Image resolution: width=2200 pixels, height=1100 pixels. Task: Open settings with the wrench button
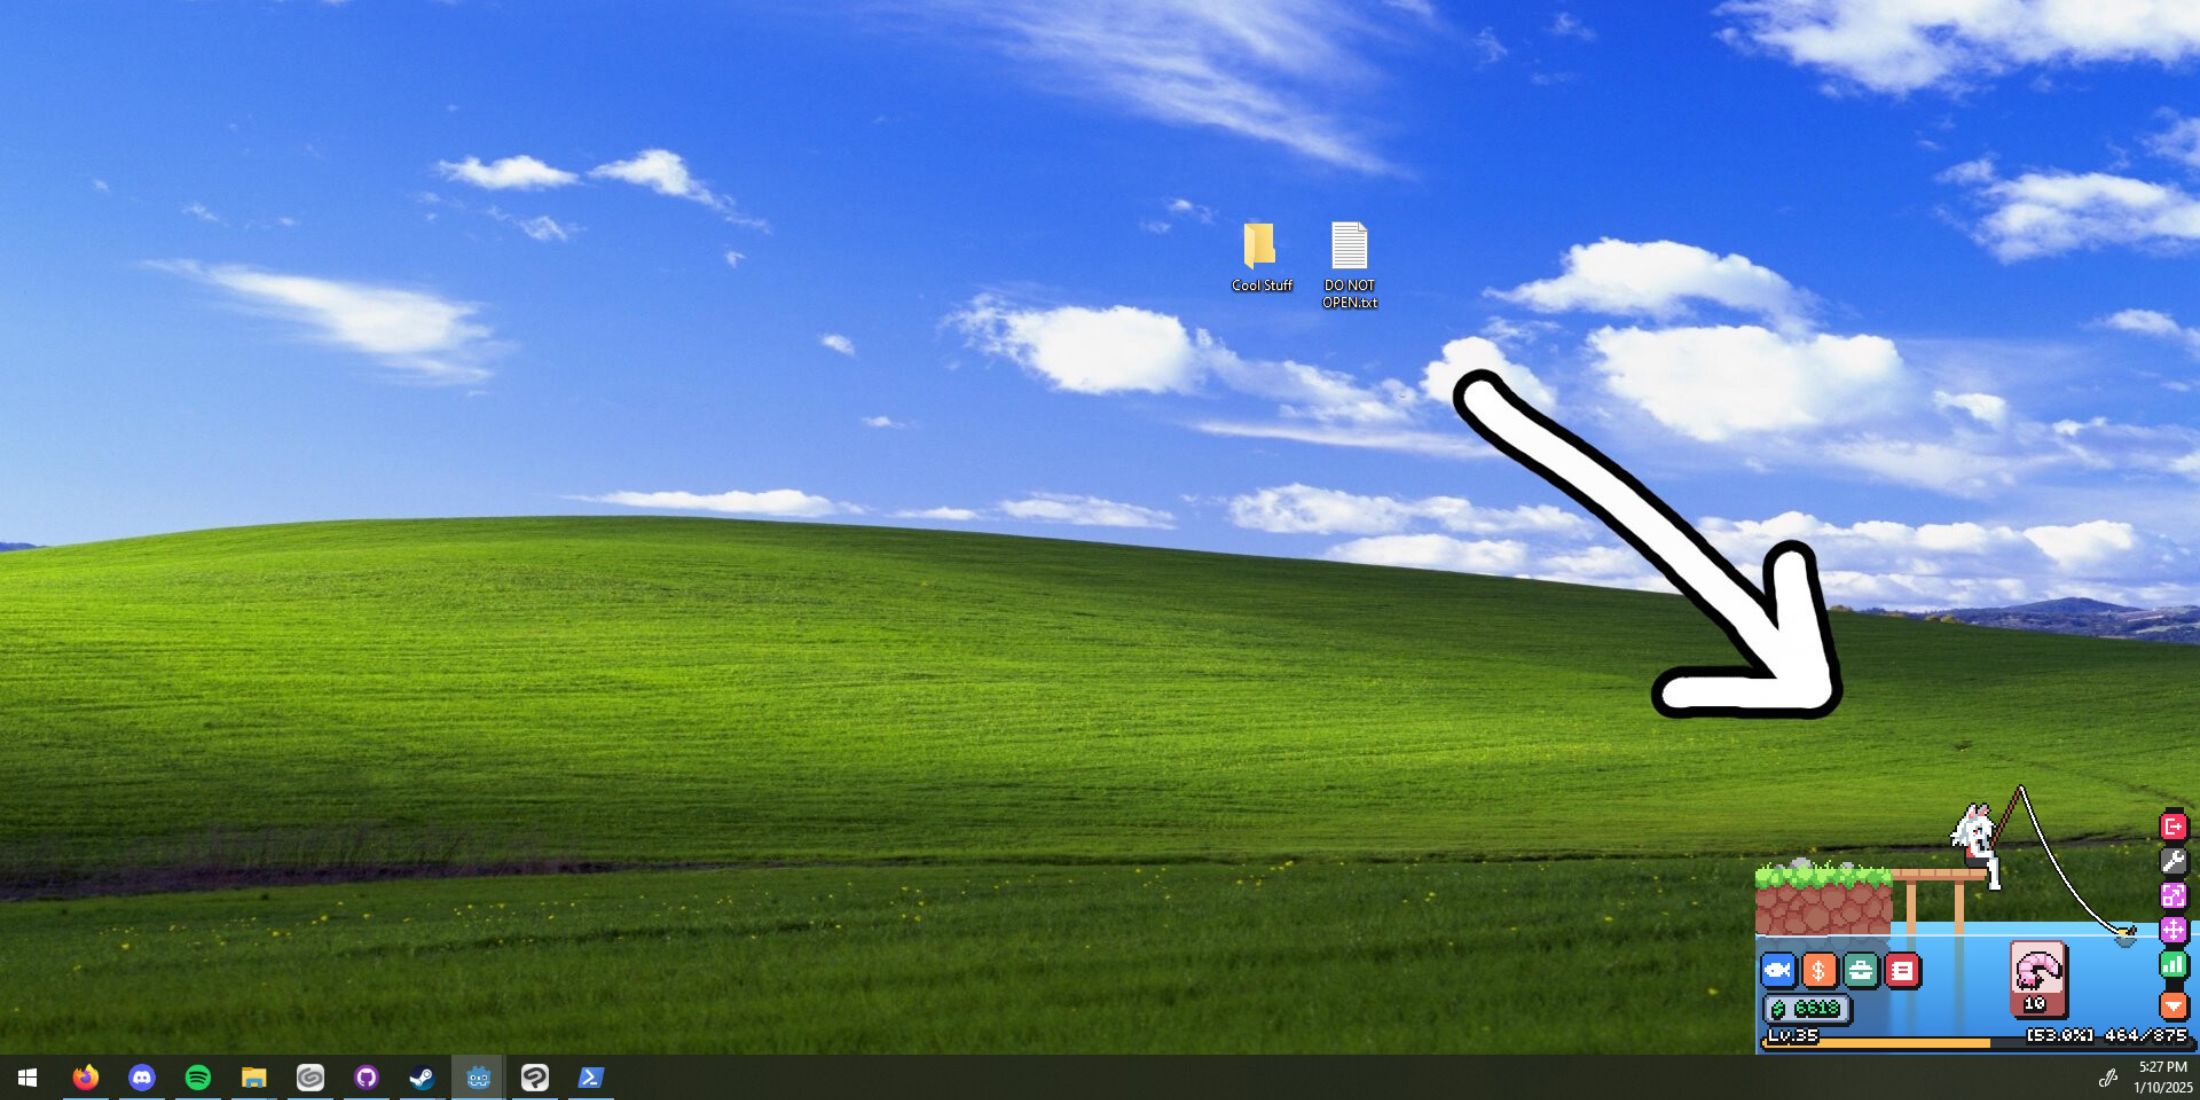tap(2173, 861)
